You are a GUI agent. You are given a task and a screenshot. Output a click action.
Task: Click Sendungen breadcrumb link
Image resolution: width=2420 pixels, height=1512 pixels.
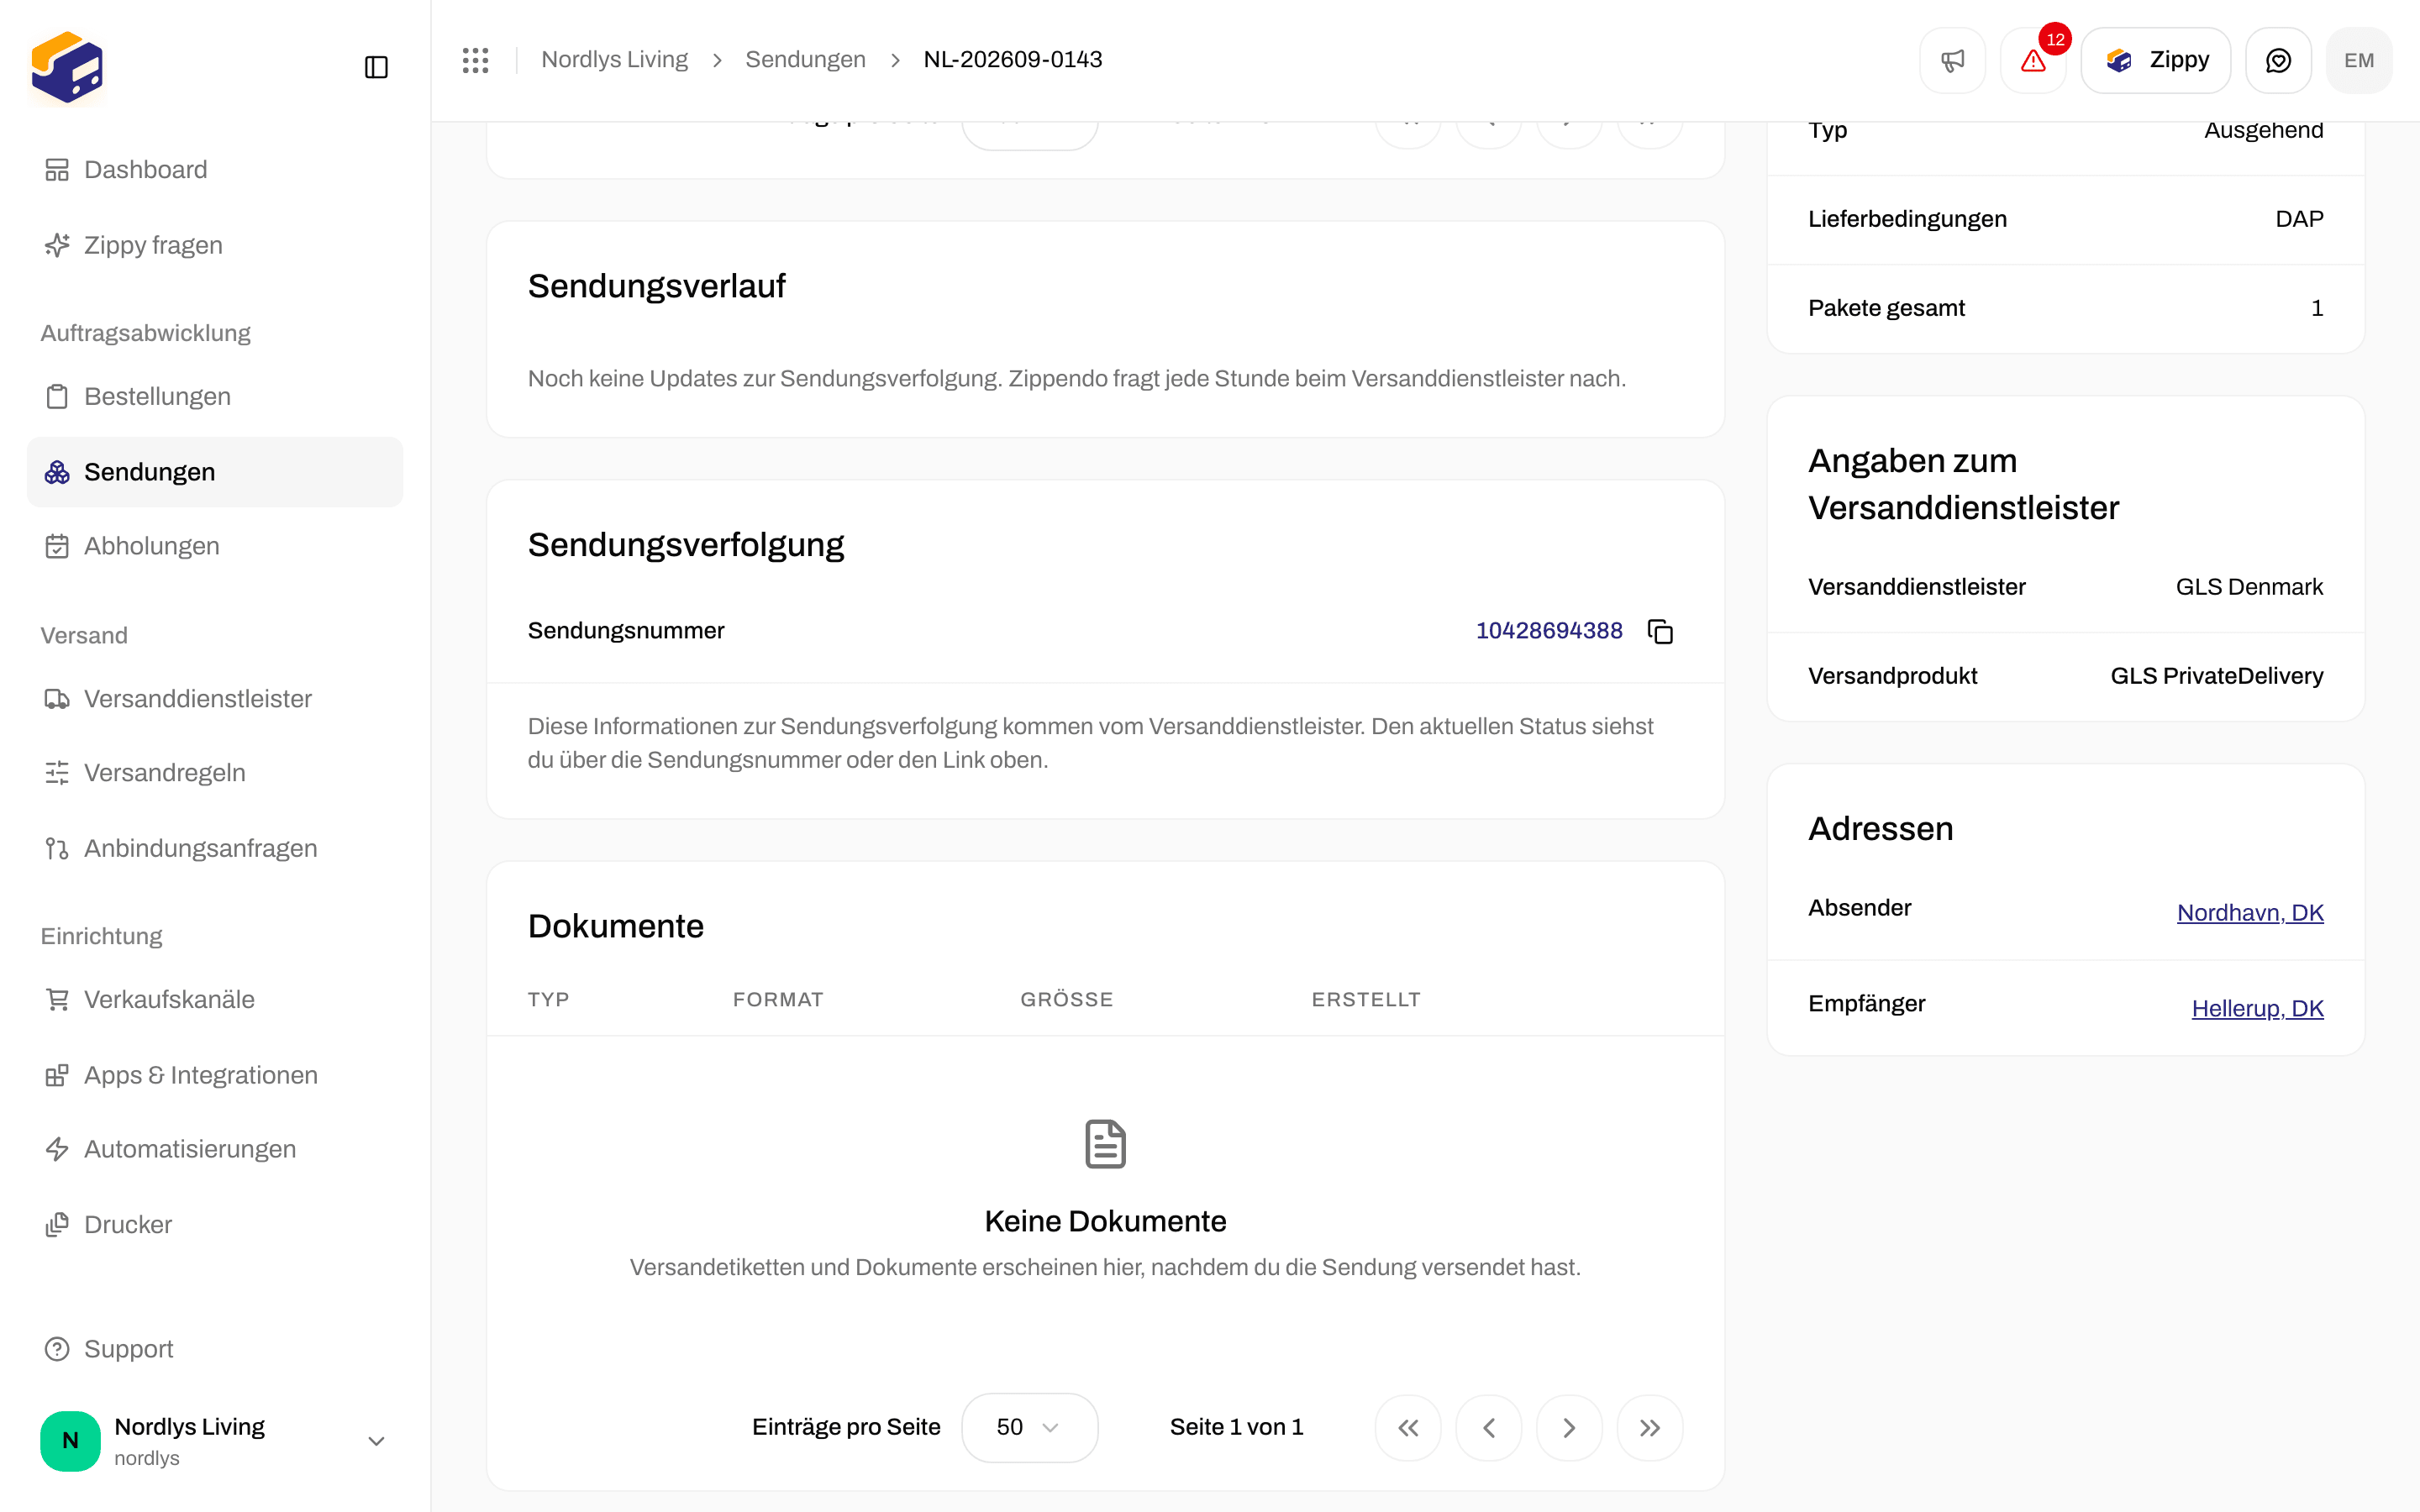(805, 60)
